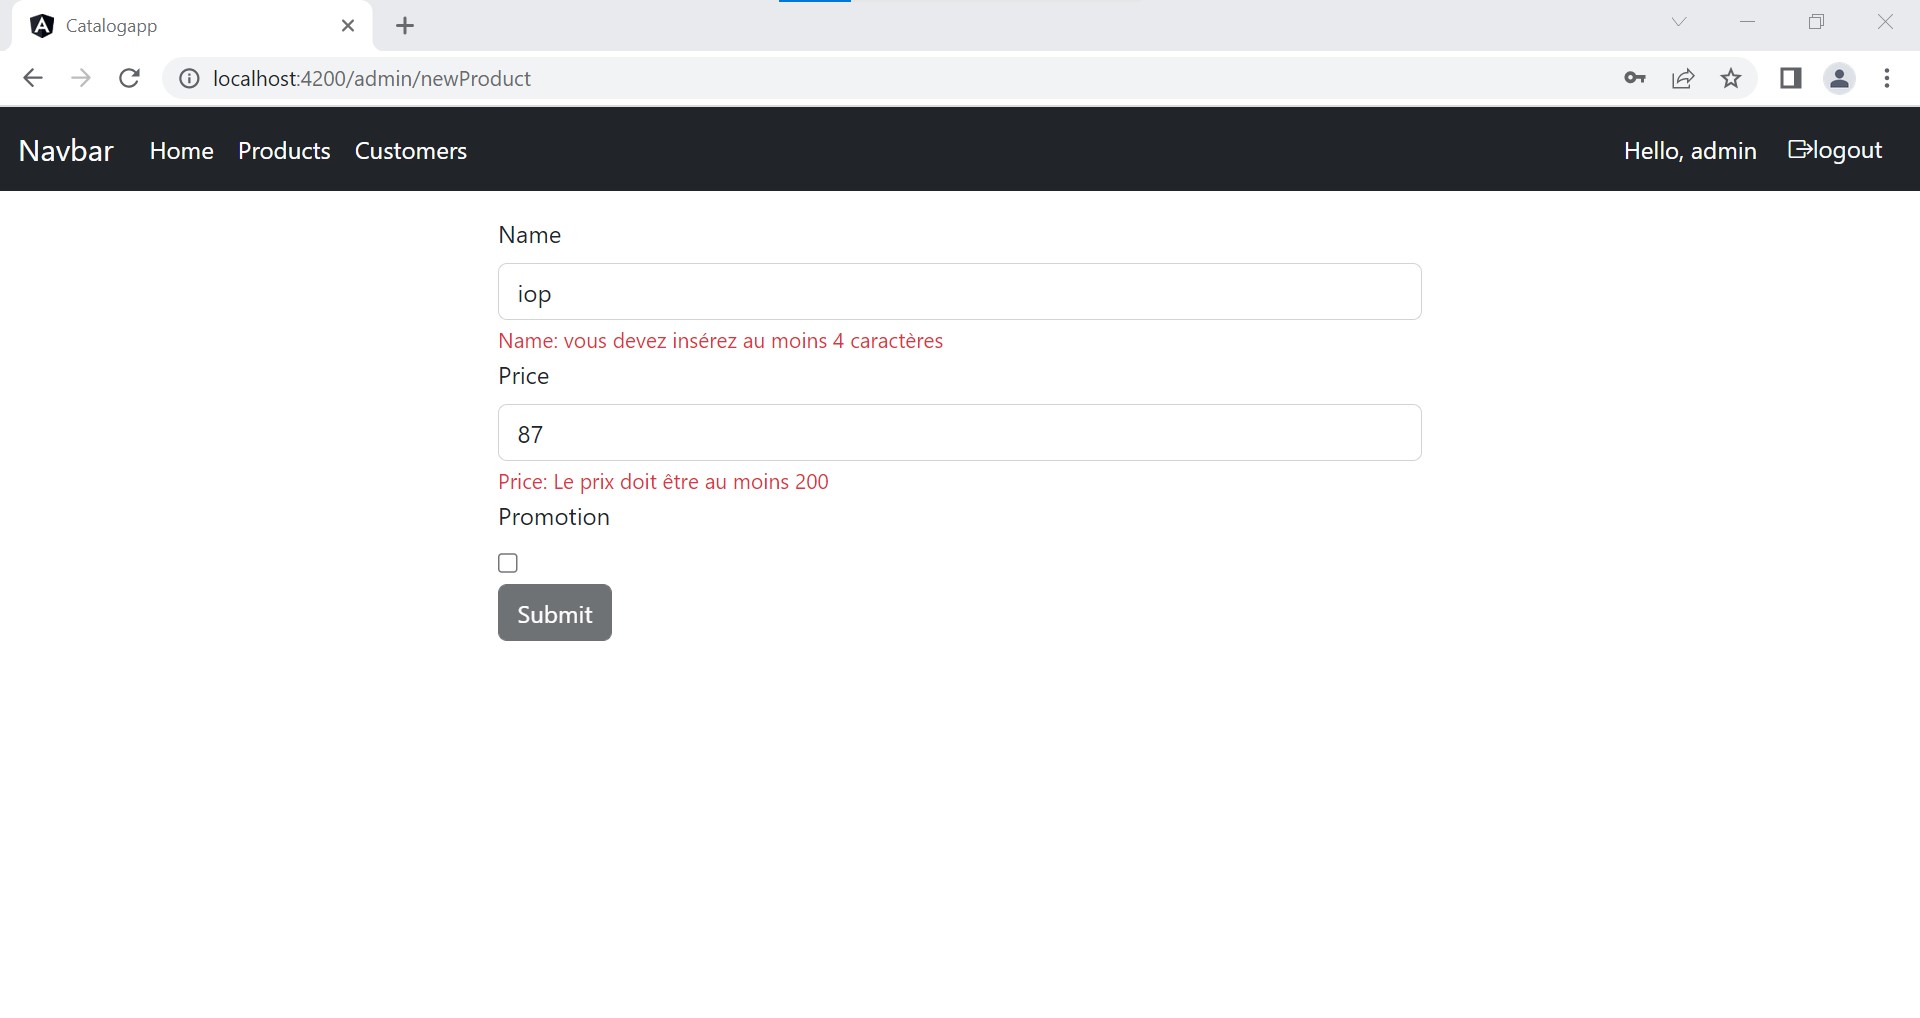Open saved passwords key icon

[x=1635, y=78]
